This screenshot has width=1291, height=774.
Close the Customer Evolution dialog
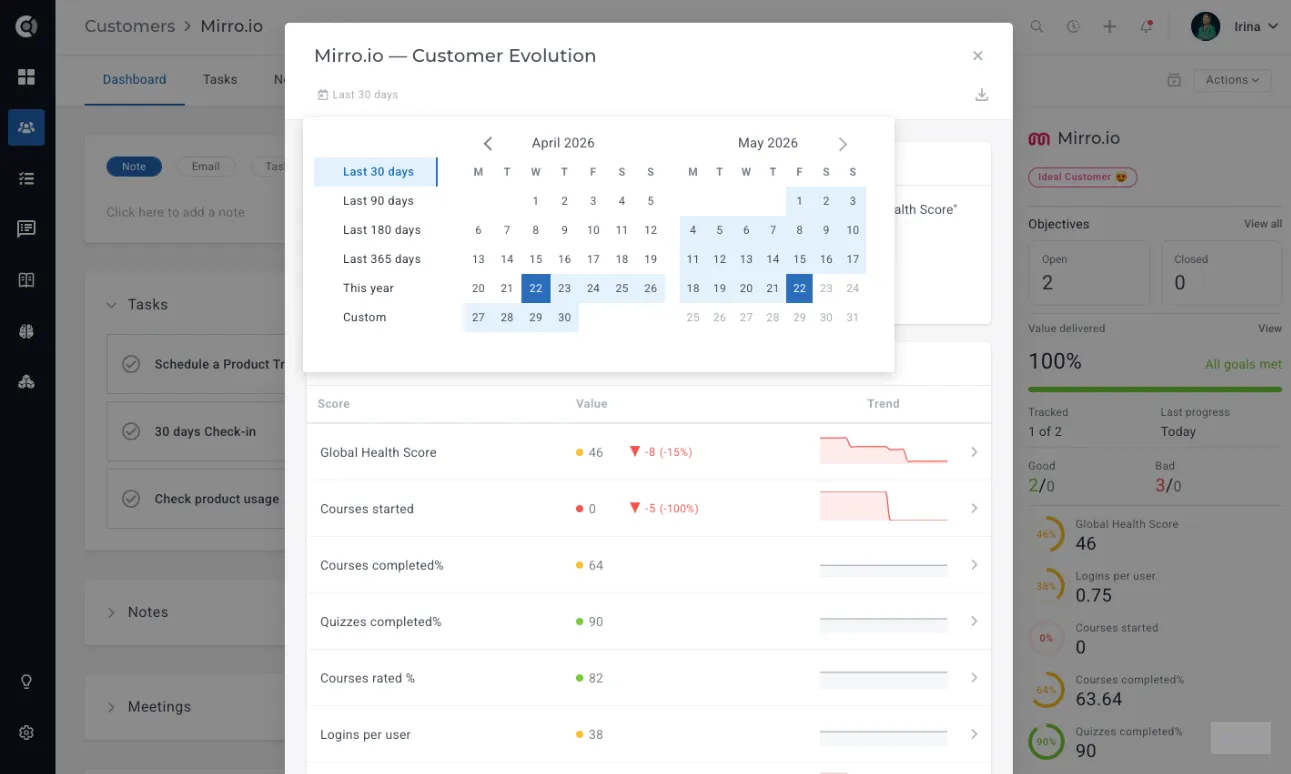pos(978,56)
